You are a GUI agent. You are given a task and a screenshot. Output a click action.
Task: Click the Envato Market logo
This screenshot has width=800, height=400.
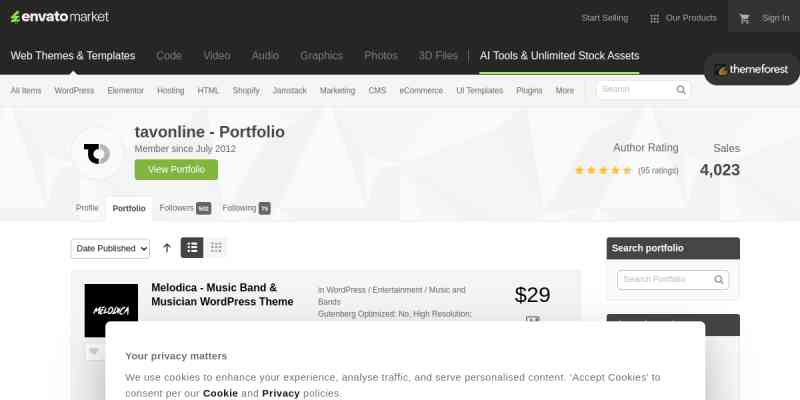60,17
